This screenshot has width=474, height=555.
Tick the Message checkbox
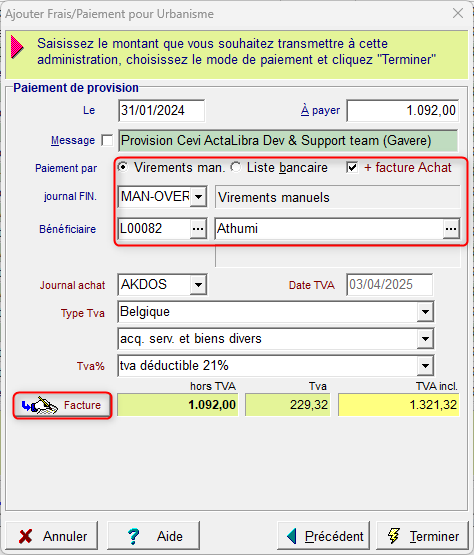[x=107, y=140]
